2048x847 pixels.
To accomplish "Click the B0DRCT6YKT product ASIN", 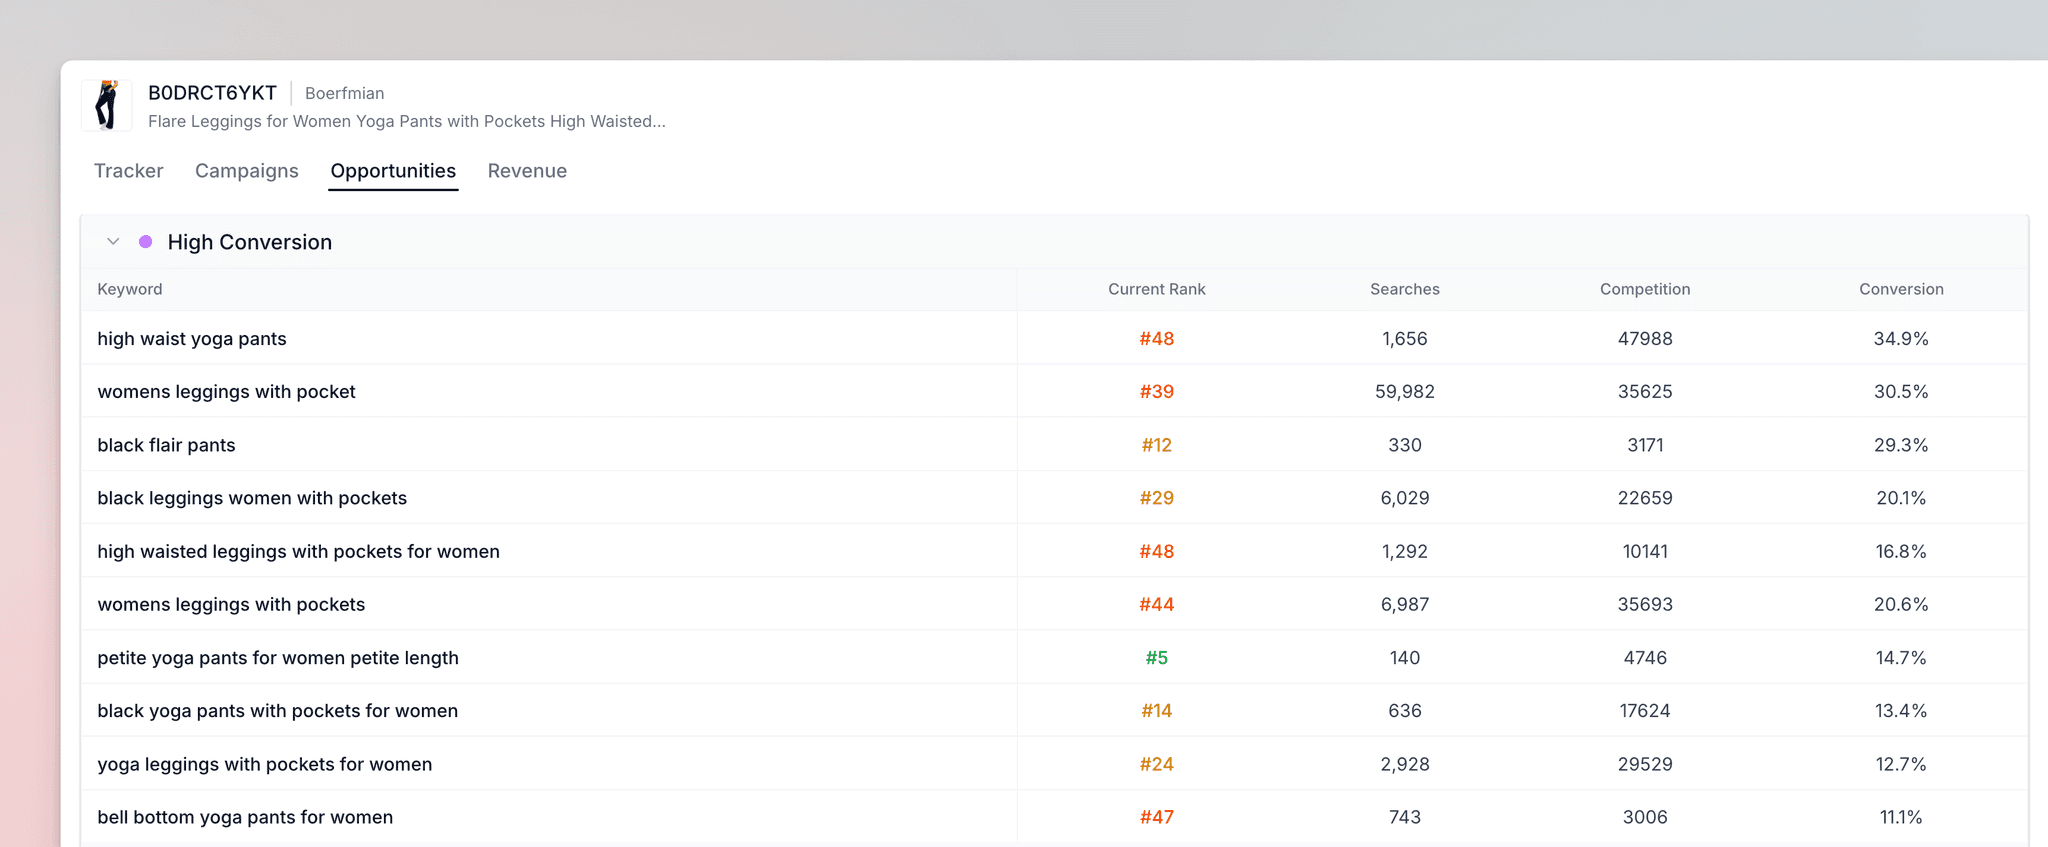I will tap(212, 93).
